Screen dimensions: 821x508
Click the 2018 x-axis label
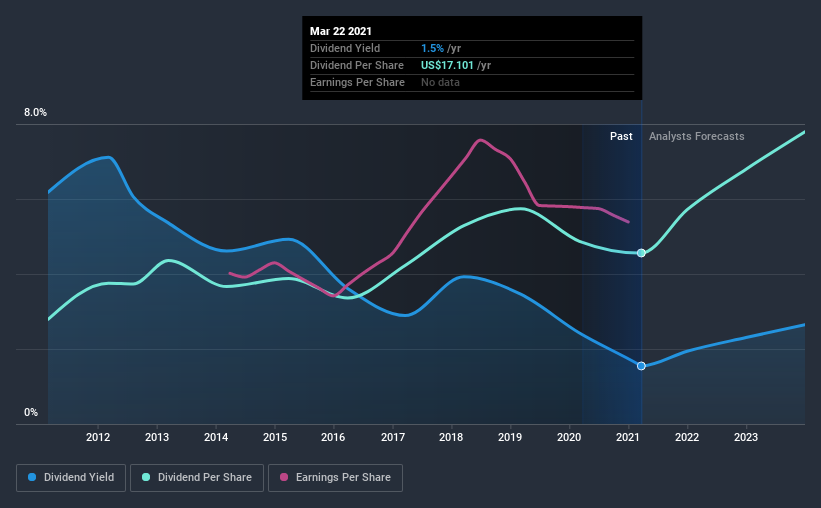point(451,437)
